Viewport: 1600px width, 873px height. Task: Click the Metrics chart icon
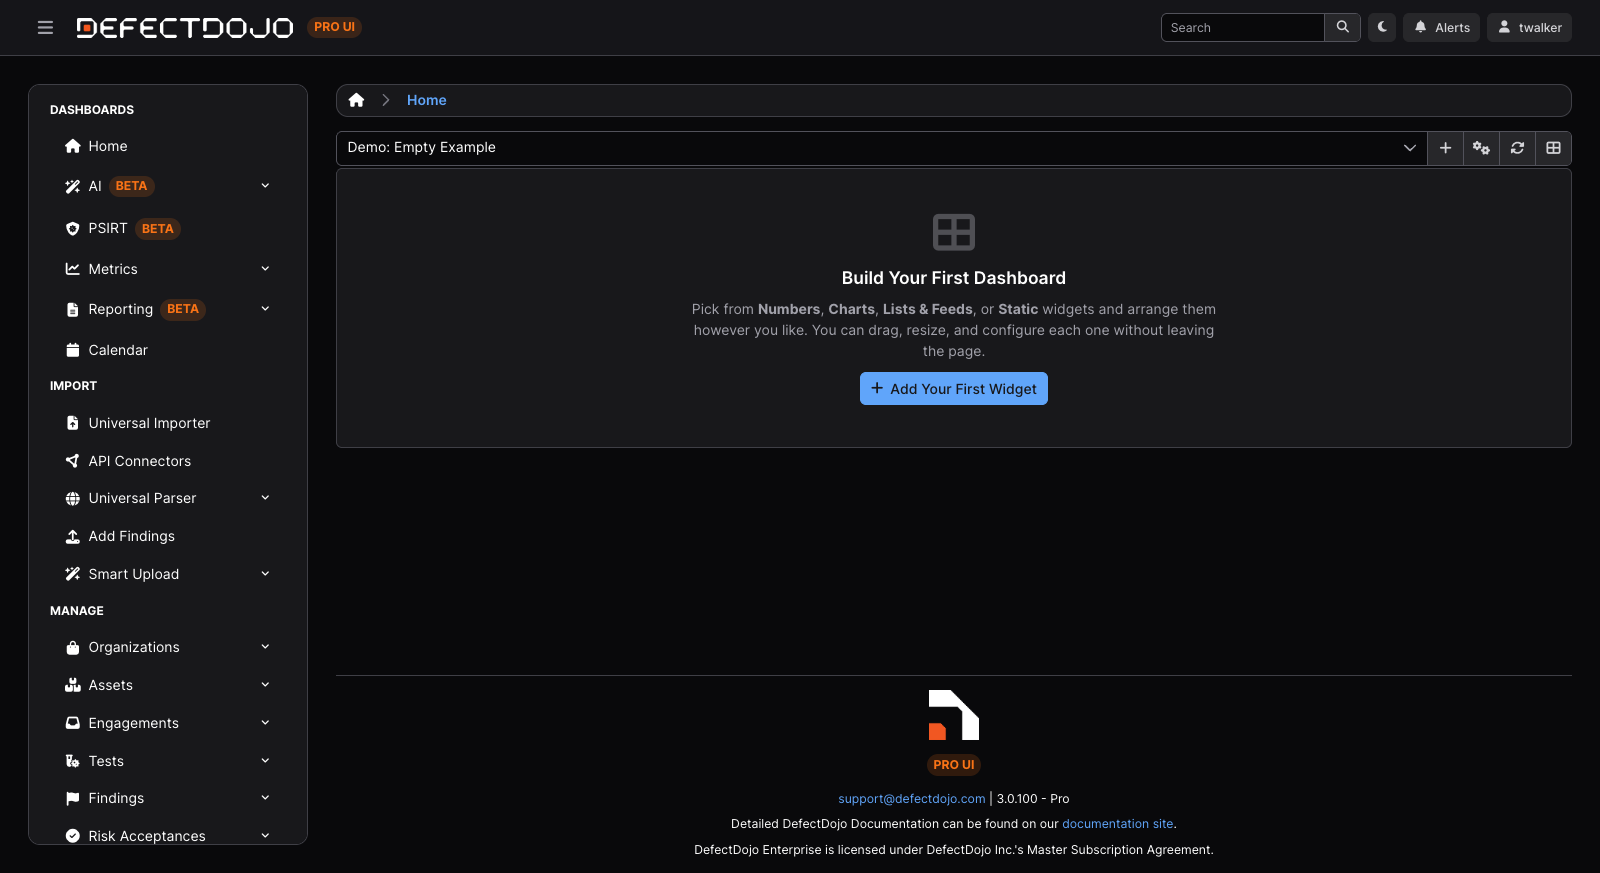point(72,269)
